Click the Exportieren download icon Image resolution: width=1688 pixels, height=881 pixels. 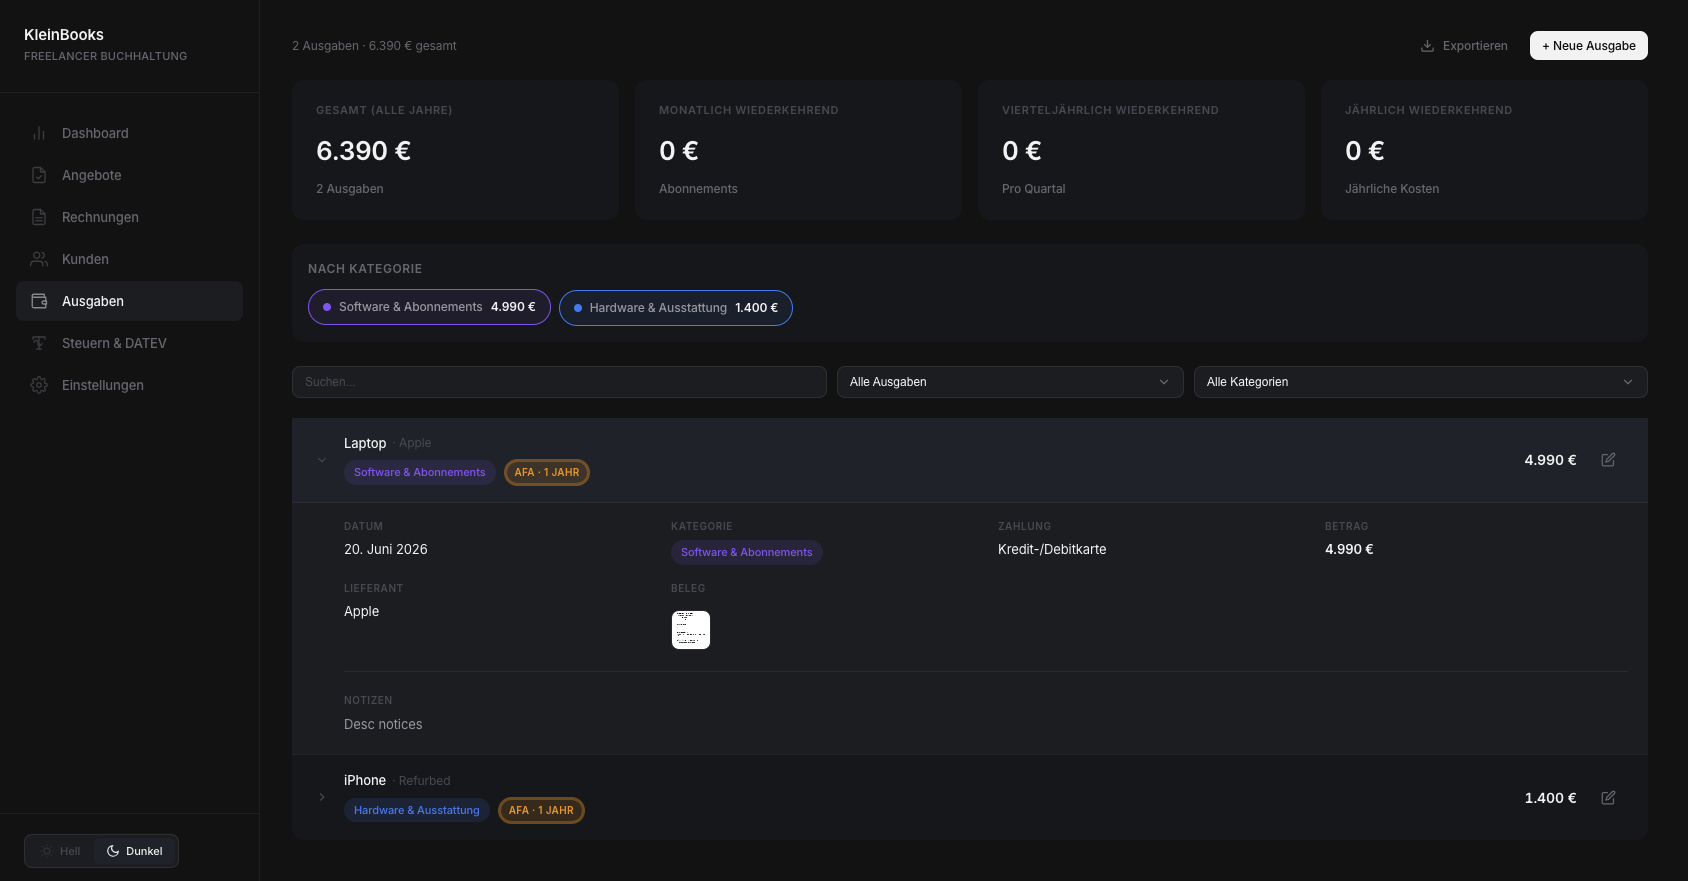coord(1428,46)
